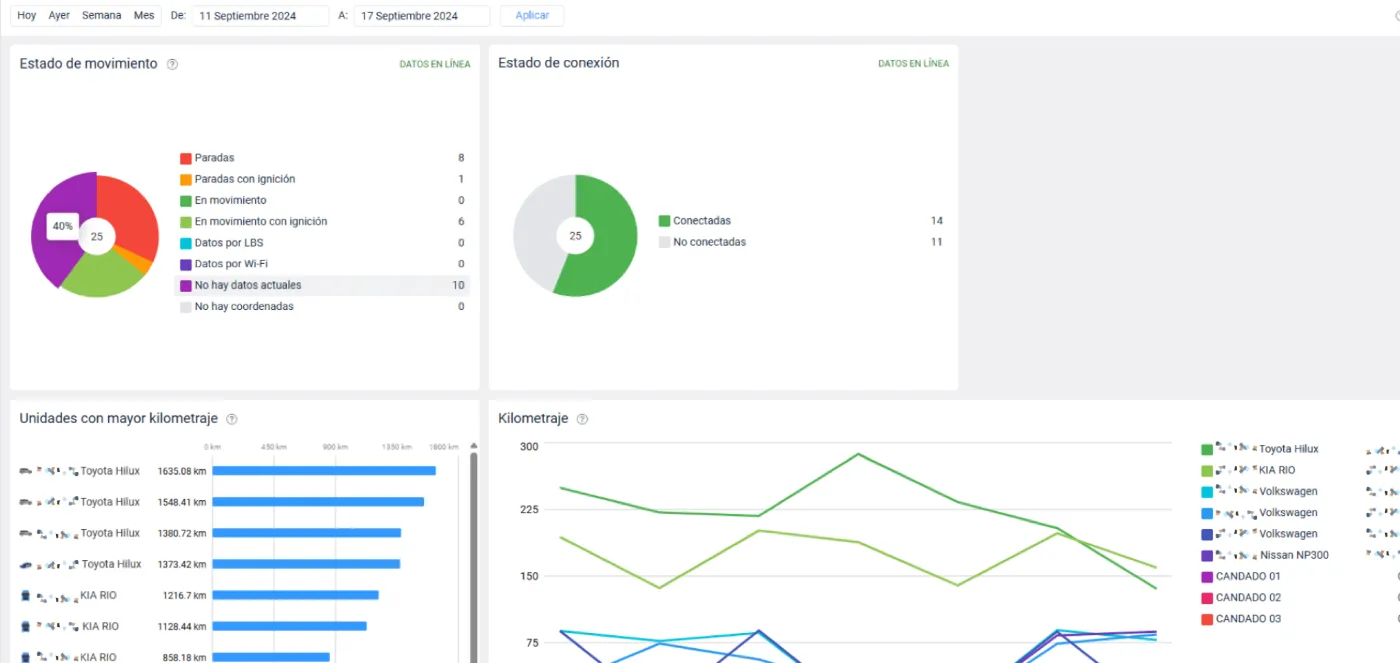Viewport: 1400px width, 663px height.
Task: Click the help icon next to Unidades con mayor kilometraje
Action: [232, 419]
